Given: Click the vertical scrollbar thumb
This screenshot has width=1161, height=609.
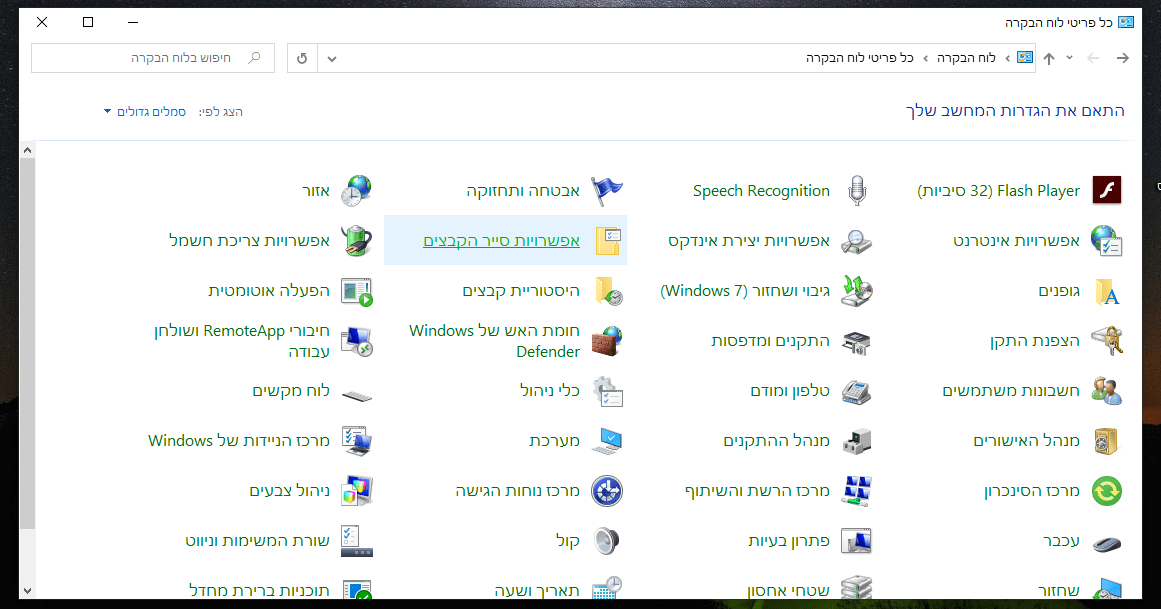Looking at the screenshot, I should coord(27,343).
